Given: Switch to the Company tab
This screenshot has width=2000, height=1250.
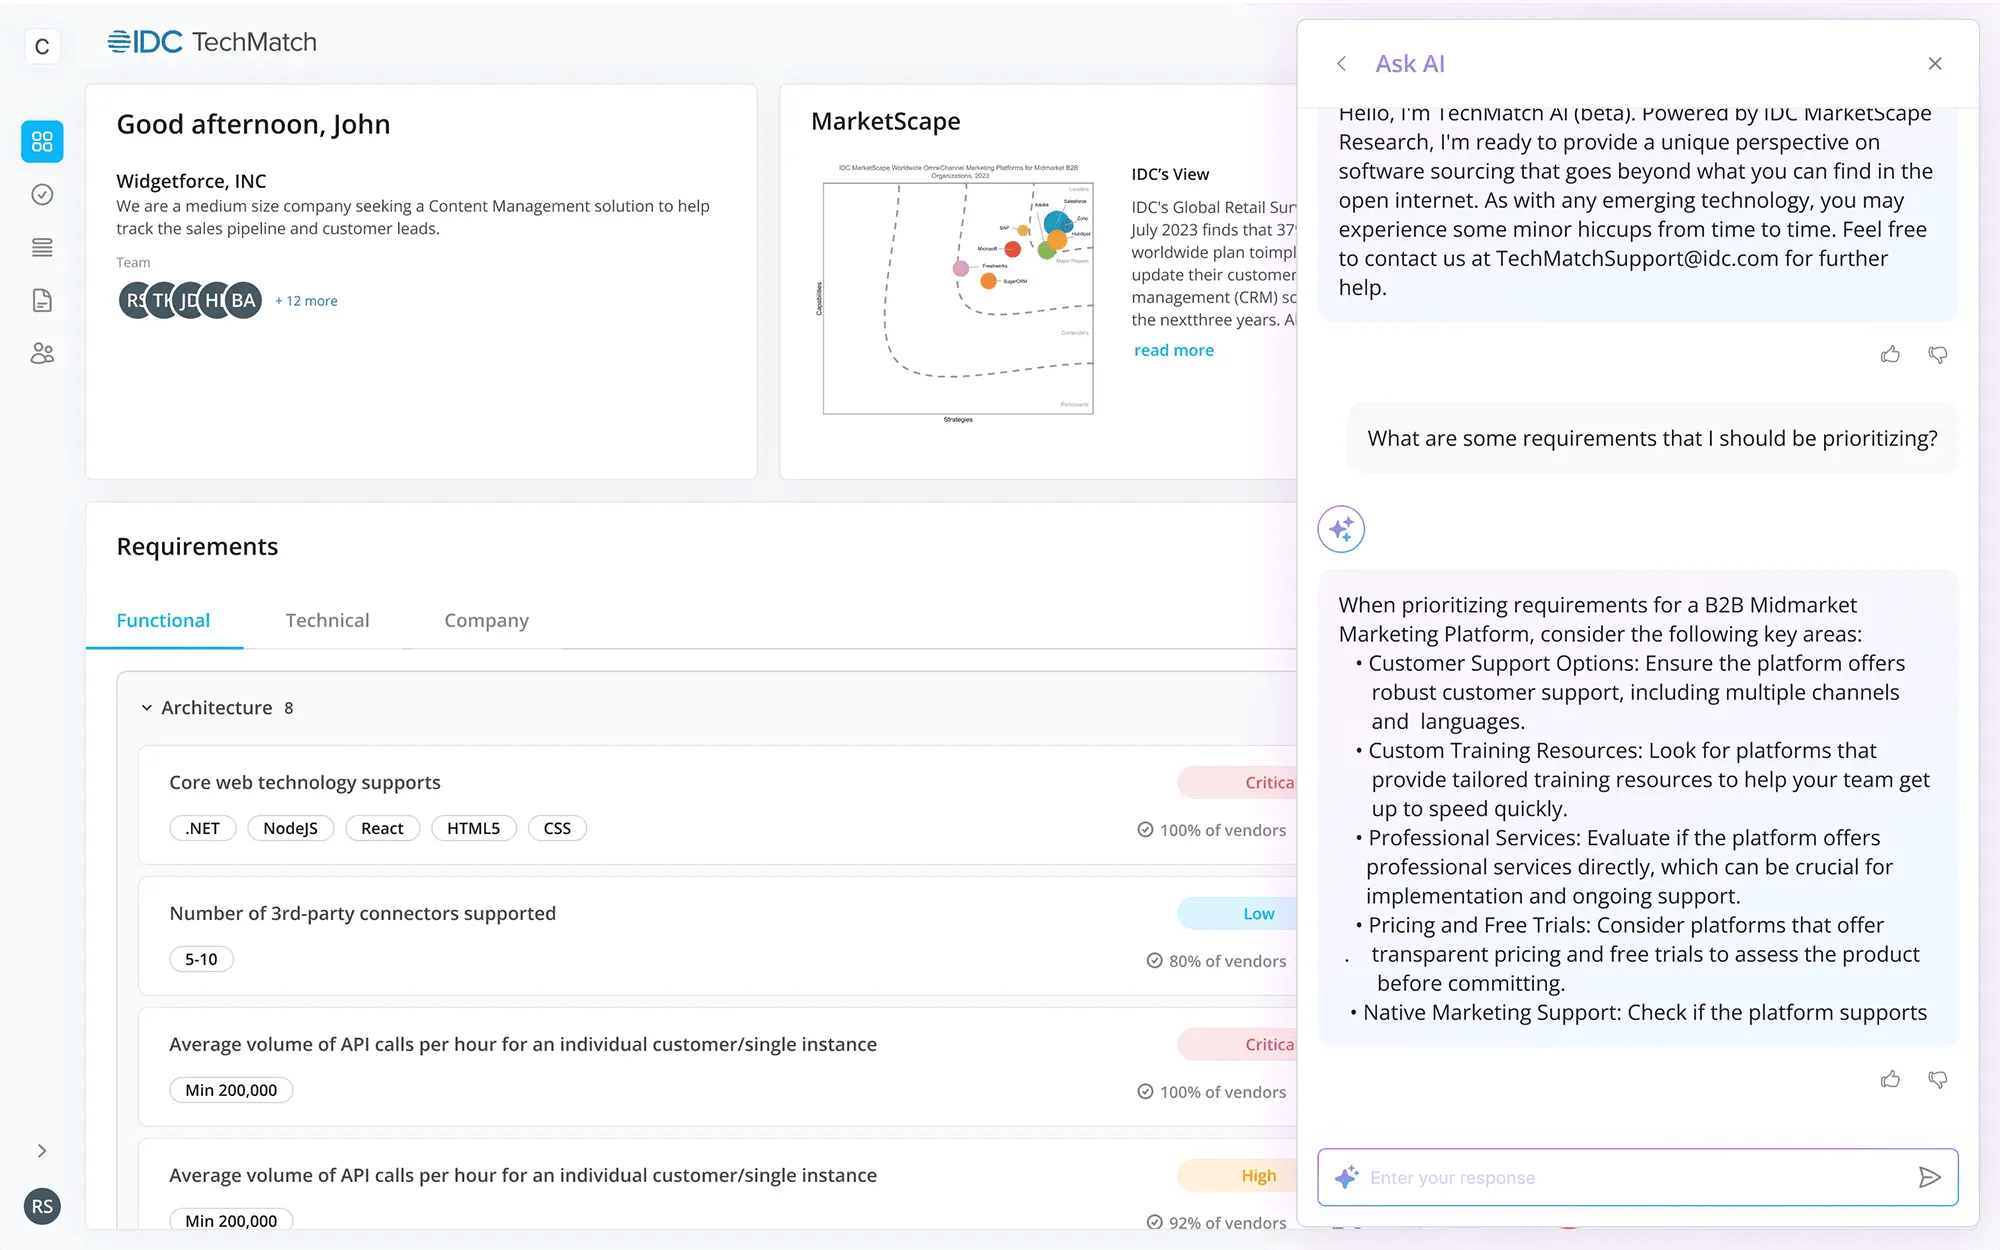Looking at the screenshot, I should click(486, 620).
